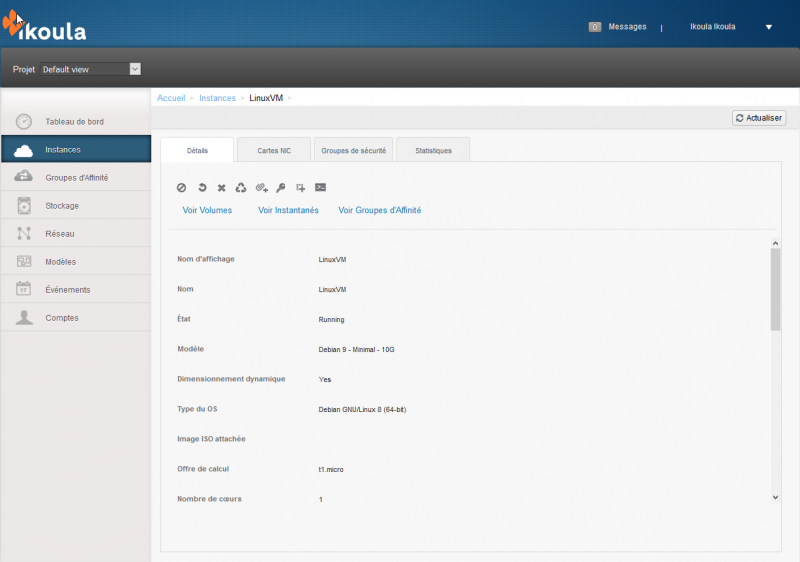
Task: Click the Ikoula Ikoula username
Action: pyautogui.click(x=712, y=27)
